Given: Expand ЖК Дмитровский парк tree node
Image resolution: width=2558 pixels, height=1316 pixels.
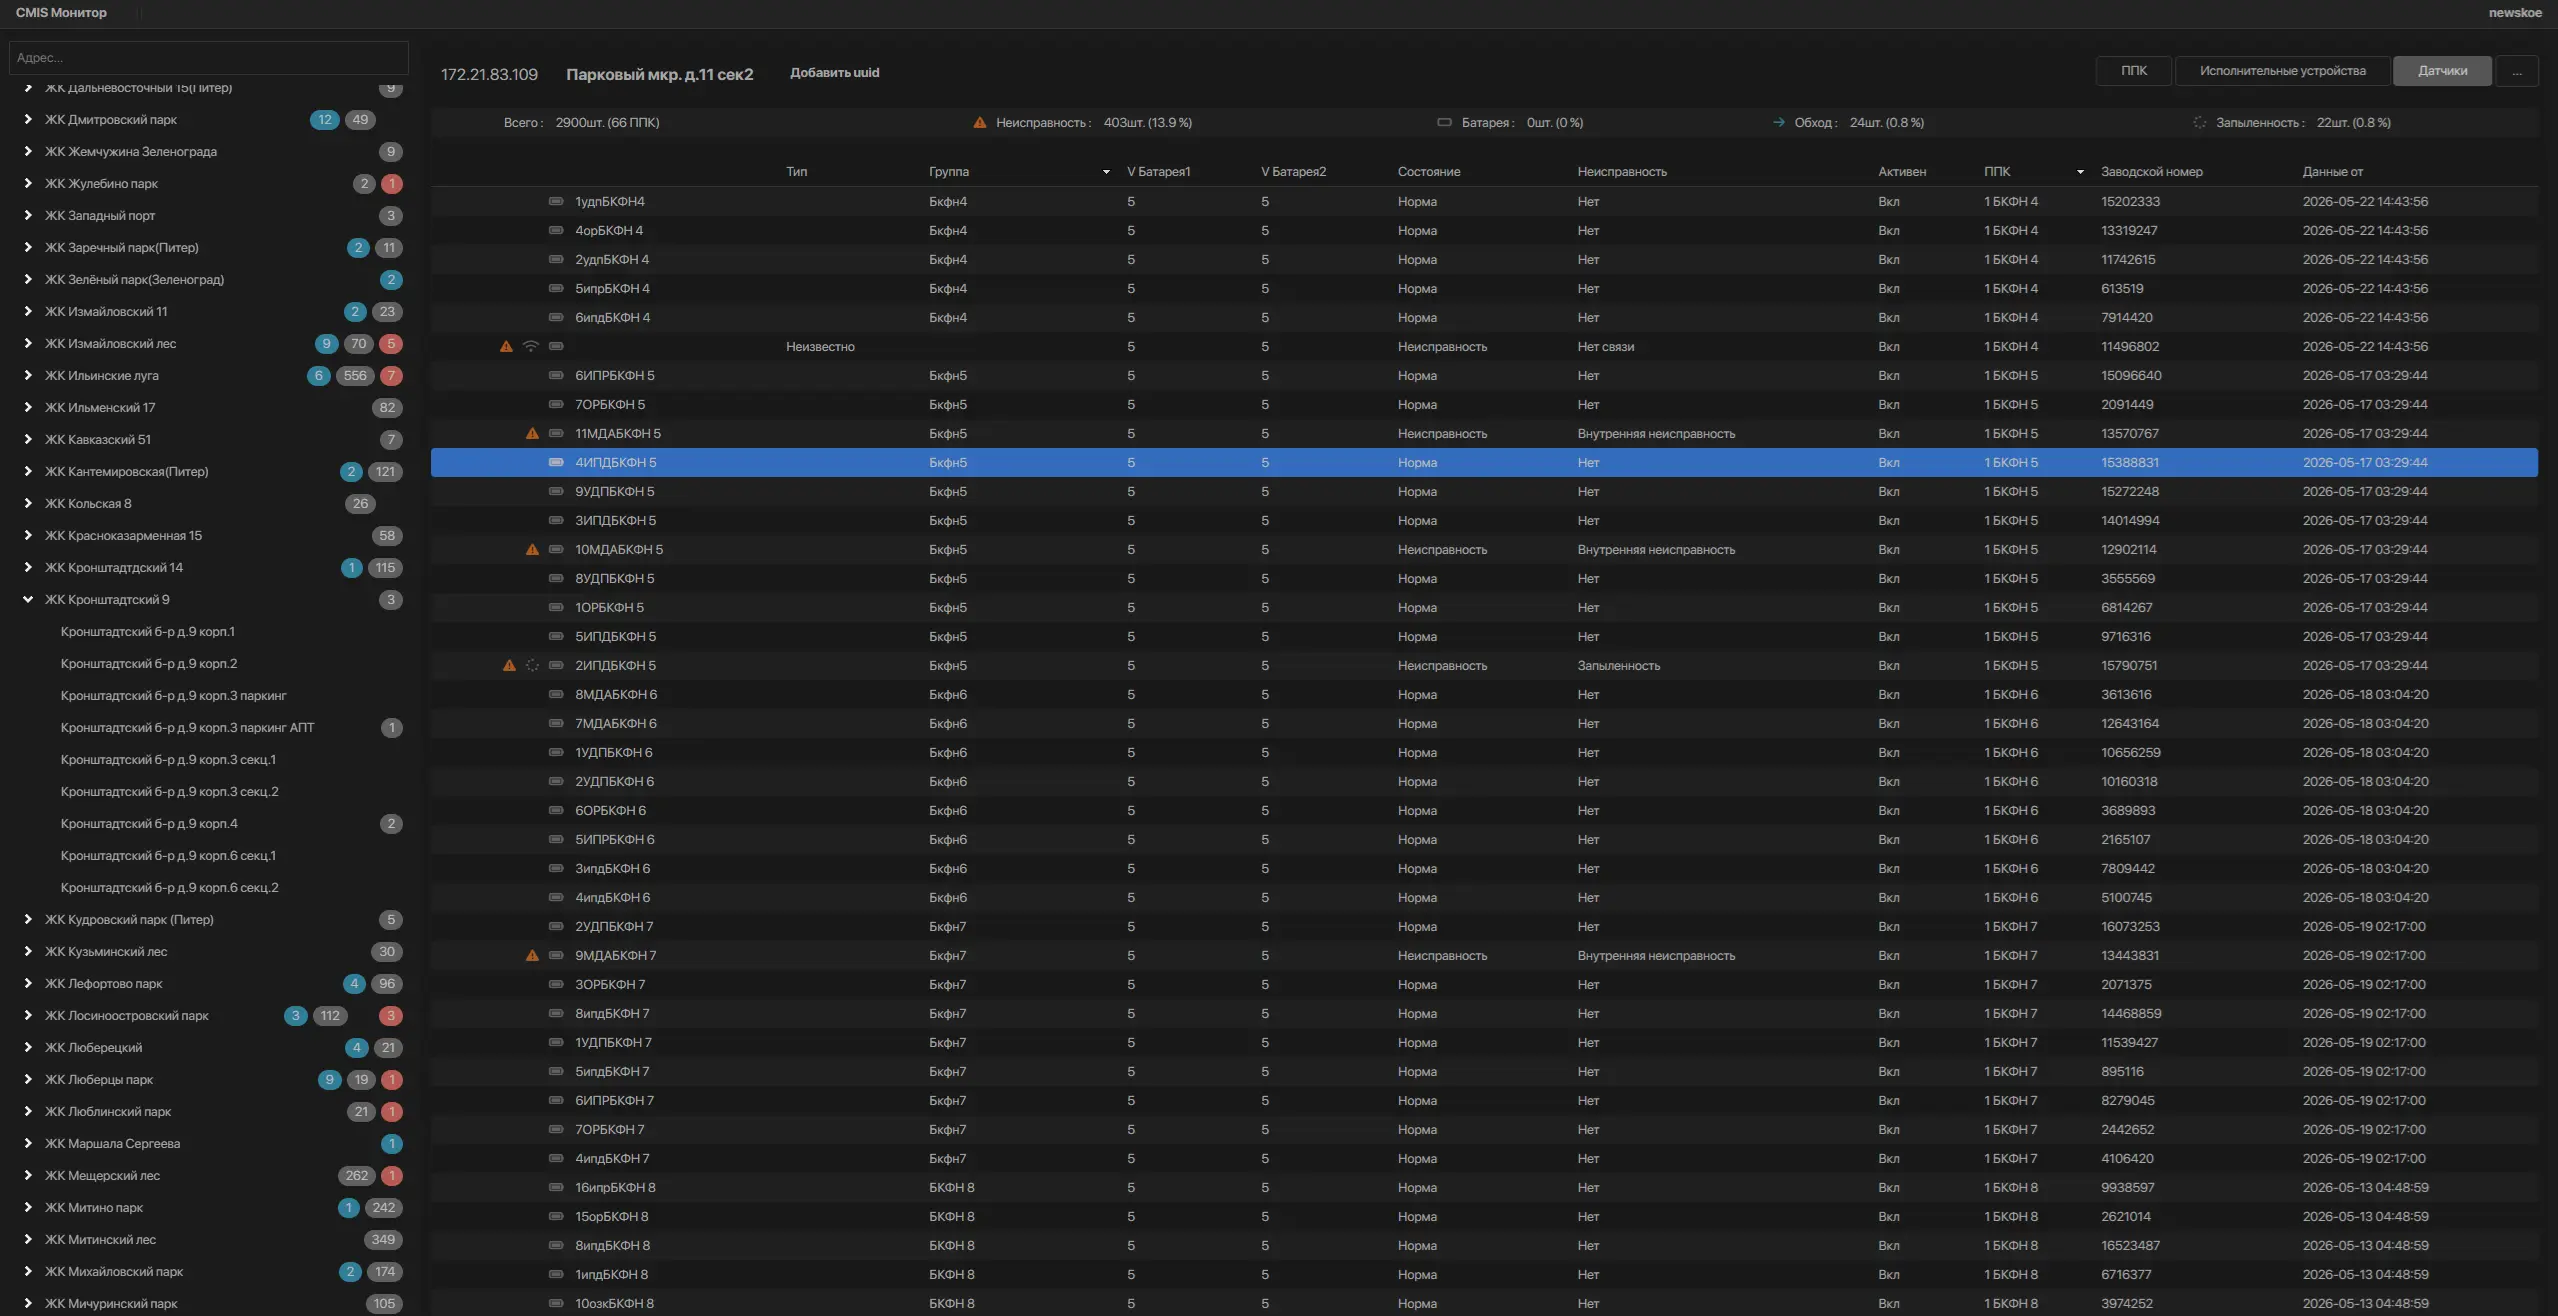Looking at the screenshot, I should click(28, 120).
